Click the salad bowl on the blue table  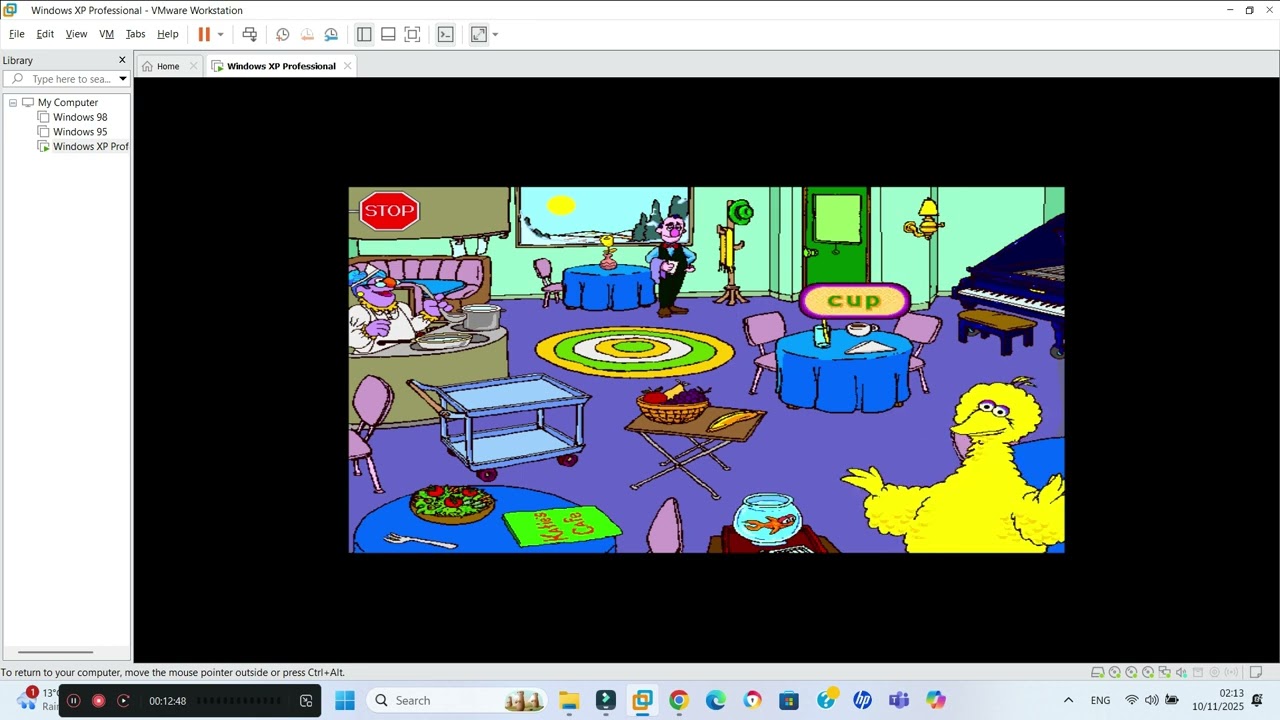click(451, 503)
